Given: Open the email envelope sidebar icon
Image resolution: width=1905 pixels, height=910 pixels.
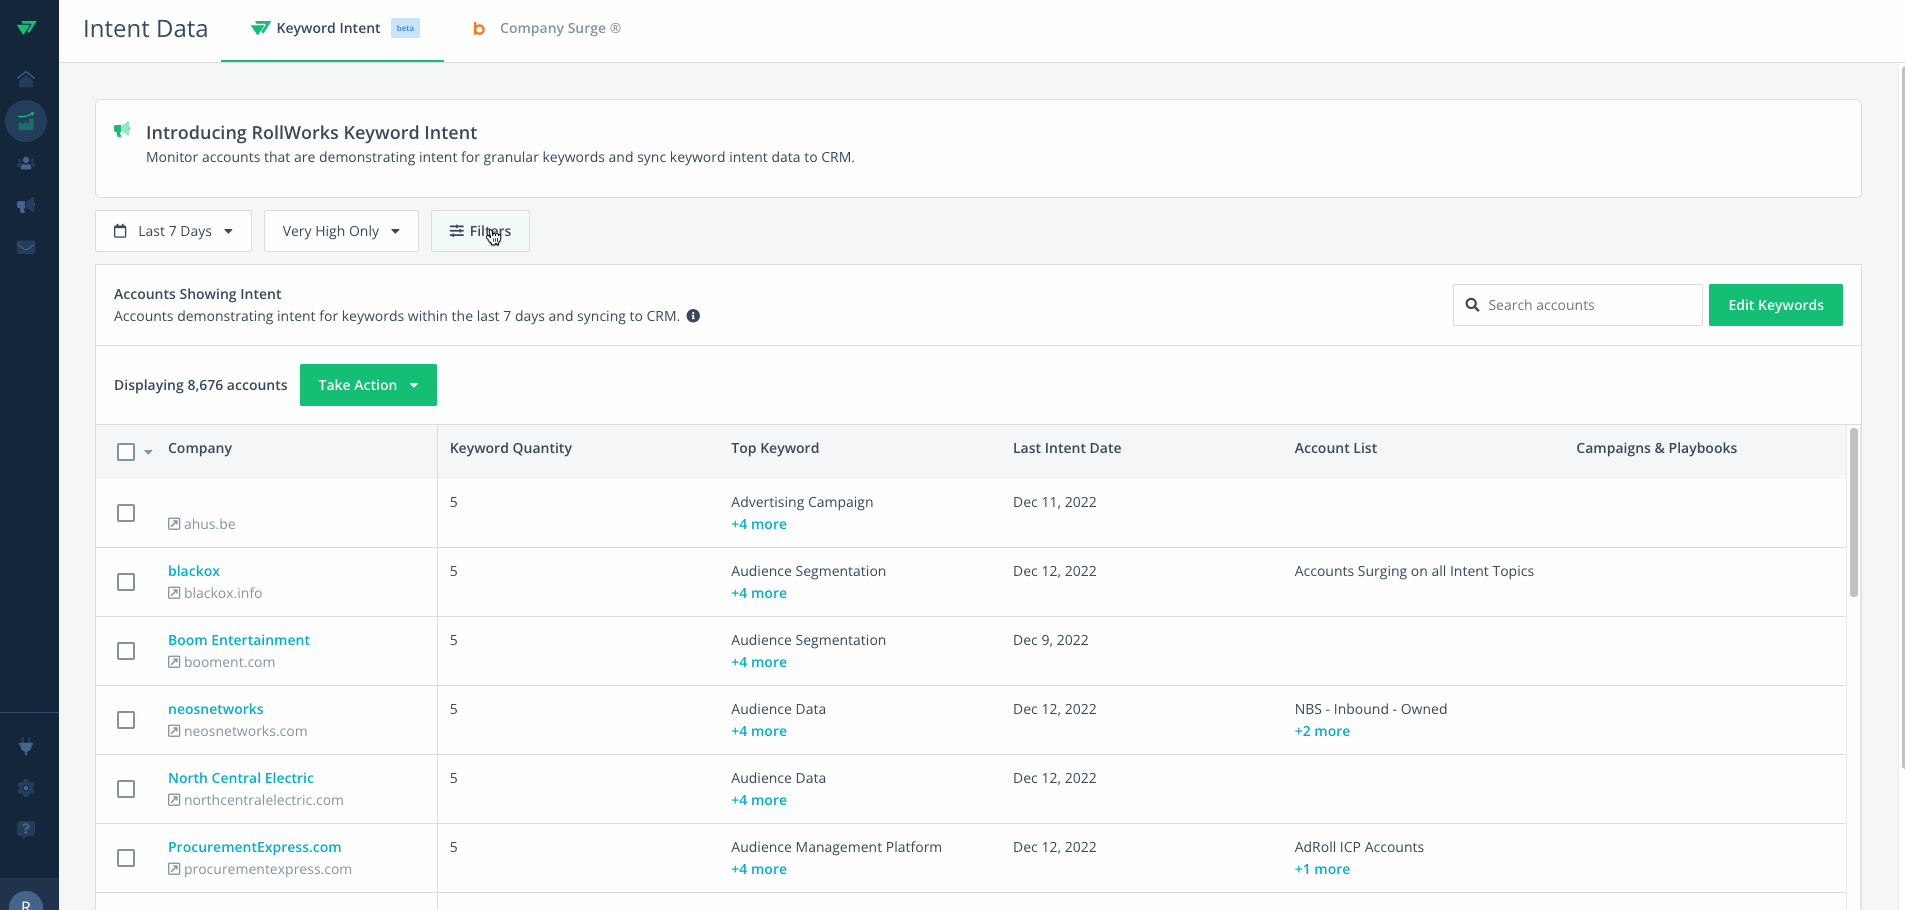Looking at the screenshot, I should coord(26,247).
